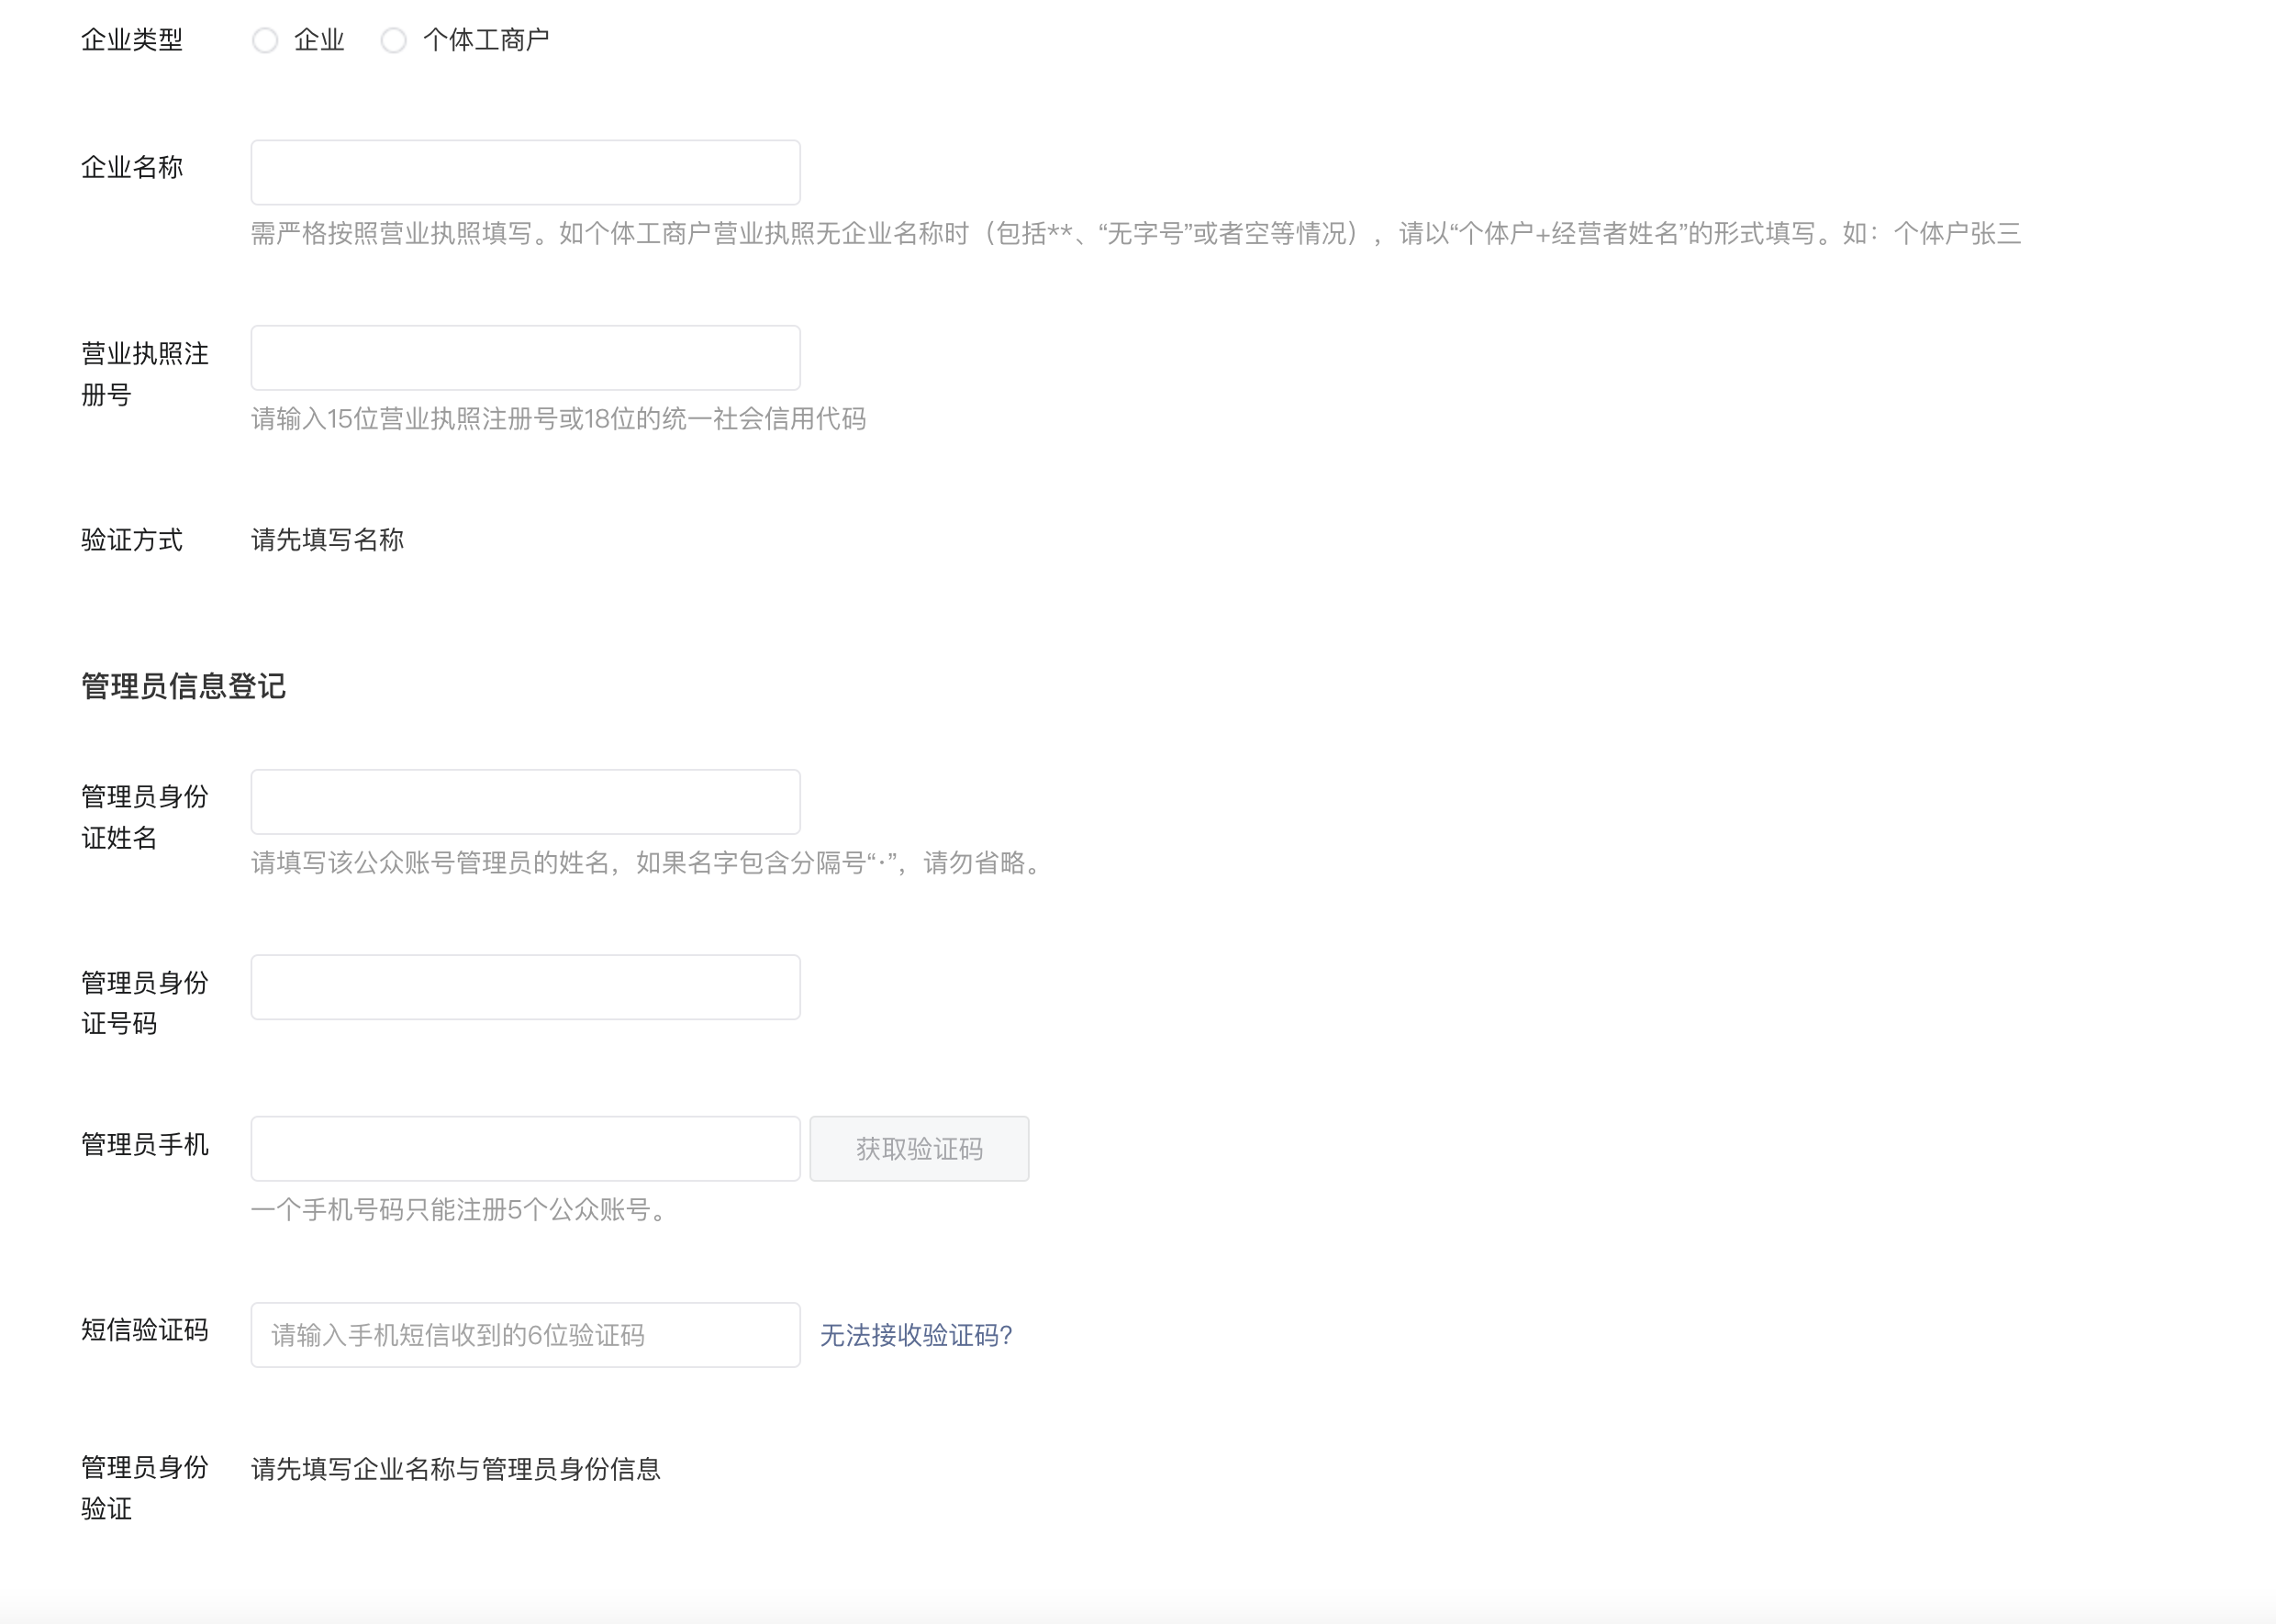Click the 管理员信息登记 section heading
Viewport: 2276px width, 1624px height.
point(184,686)
